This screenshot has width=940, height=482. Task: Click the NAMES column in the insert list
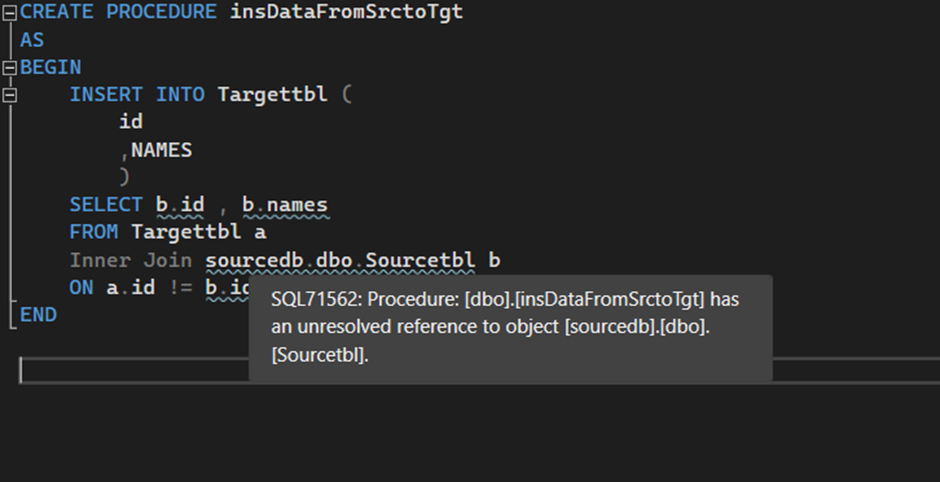pyautogui.click(x=161, y=150)
